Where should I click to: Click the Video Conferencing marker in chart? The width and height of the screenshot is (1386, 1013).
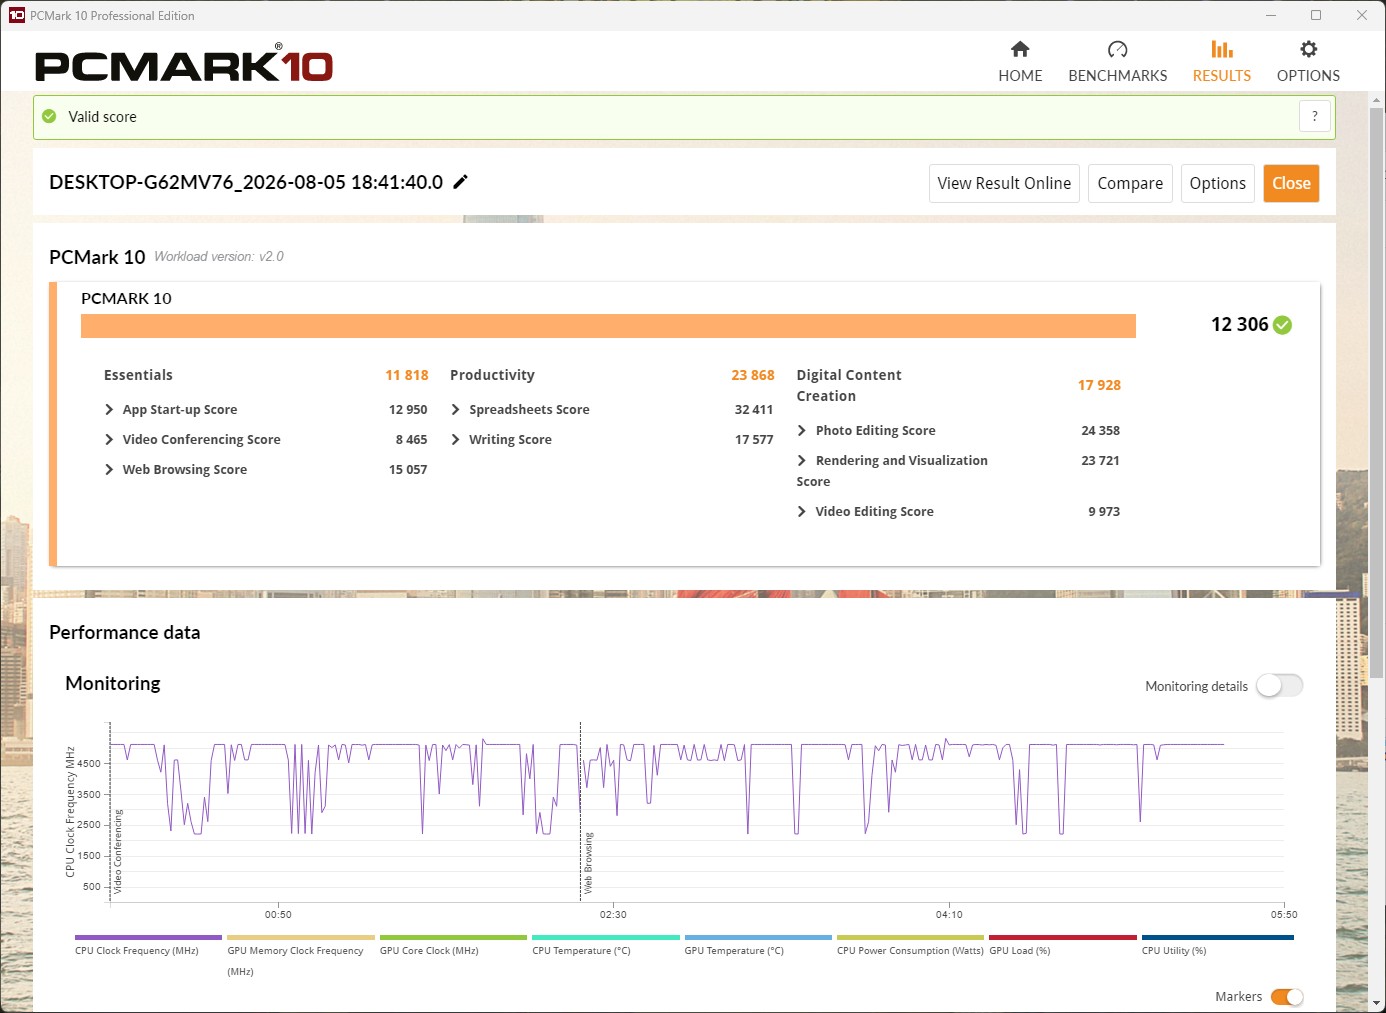point(117,851)
